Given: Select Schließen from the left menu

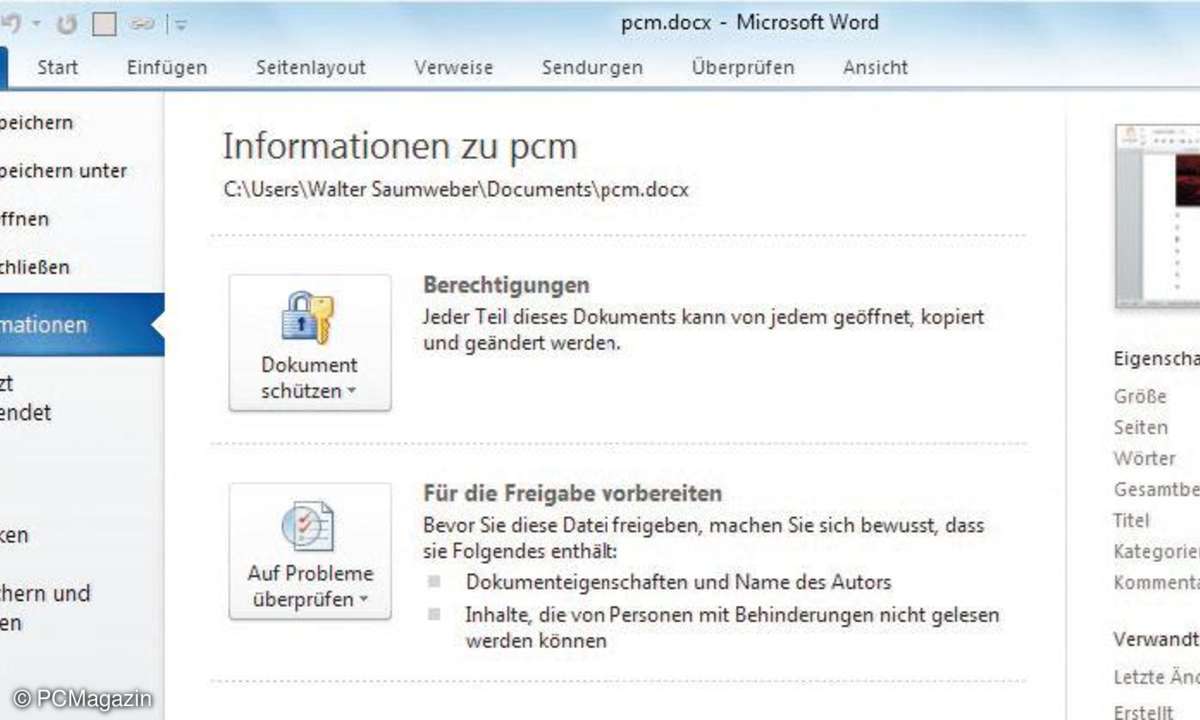Looking at the screenshot, I should tap(35, 267).
